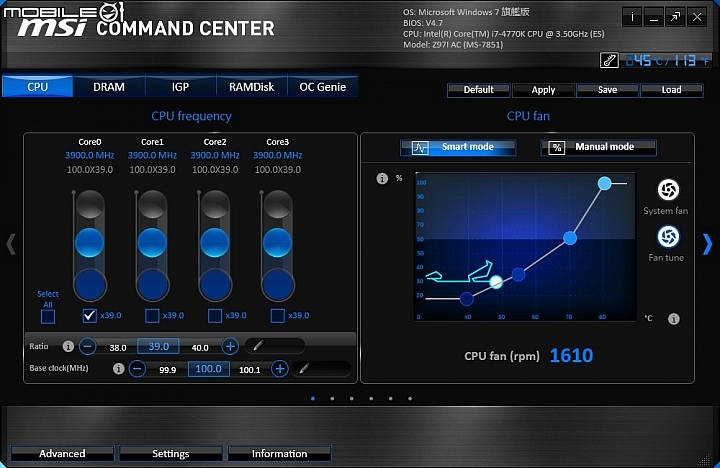Enable Smart mode for CPU fan
The width and height of the screenshot is (720, 468).
tap(458, 147)
